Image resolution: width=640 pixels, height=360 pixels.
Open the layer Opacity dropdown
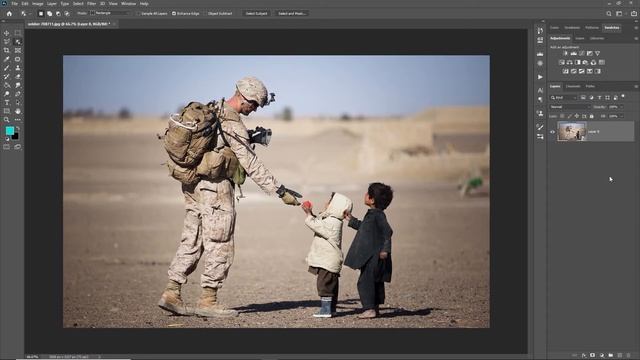click(x=621, y=107)
